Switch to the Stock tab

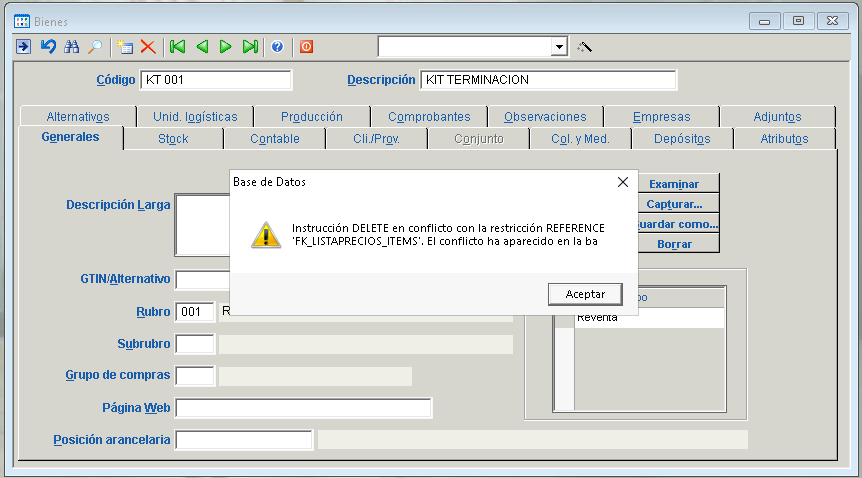pos(173,139)
